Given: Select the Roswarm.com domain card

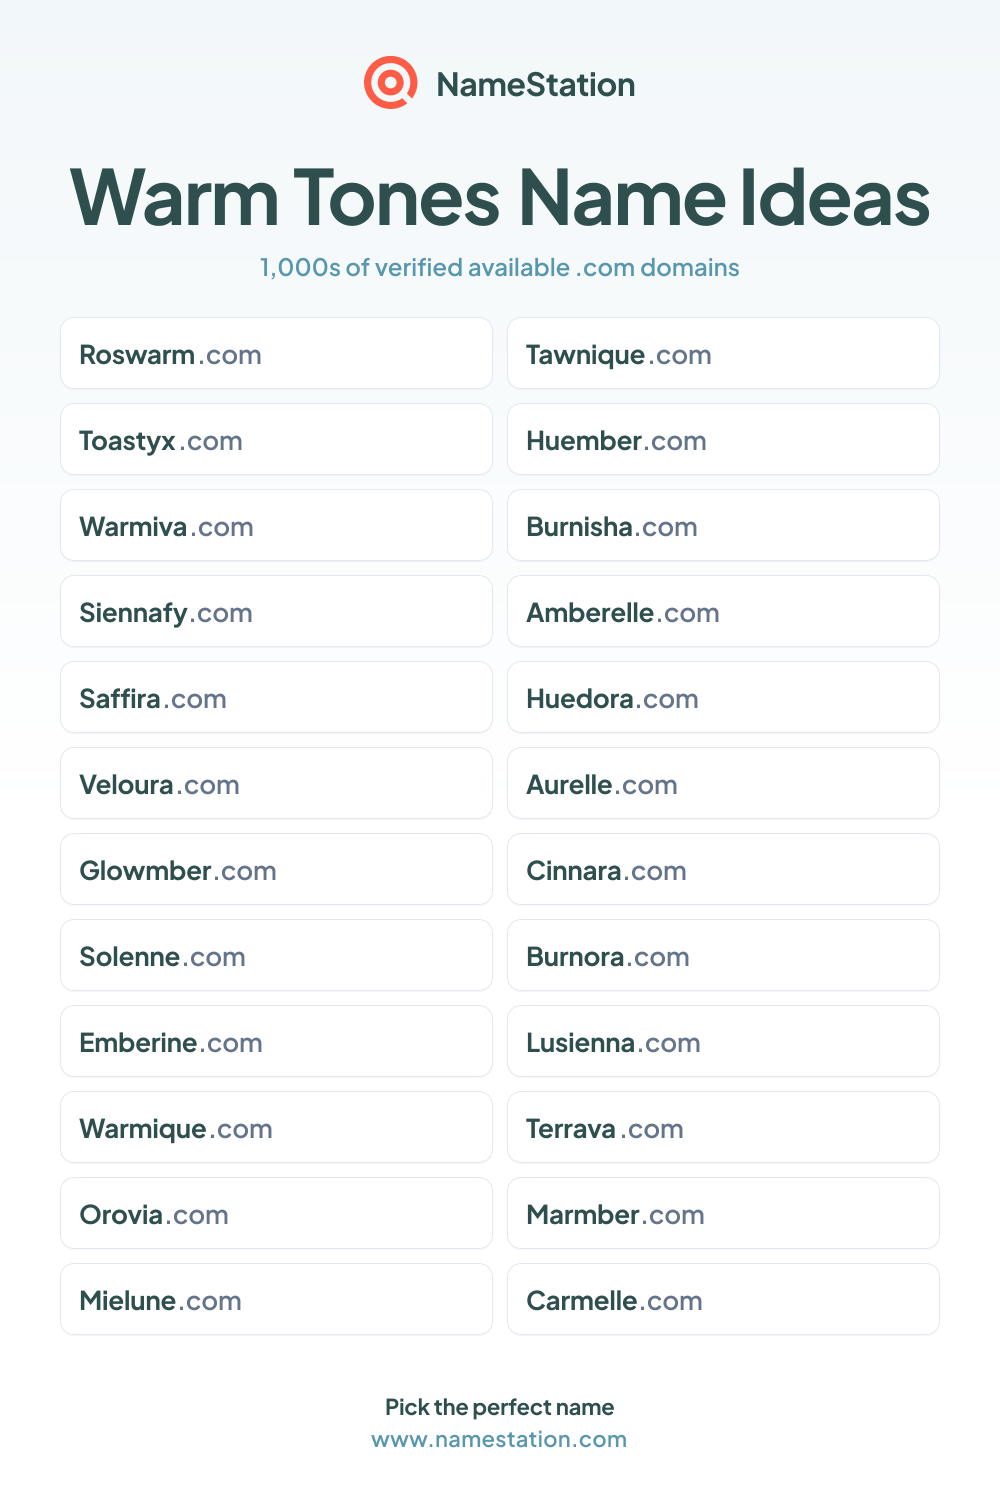Looking at the screenshot, I should coord(276,353).
